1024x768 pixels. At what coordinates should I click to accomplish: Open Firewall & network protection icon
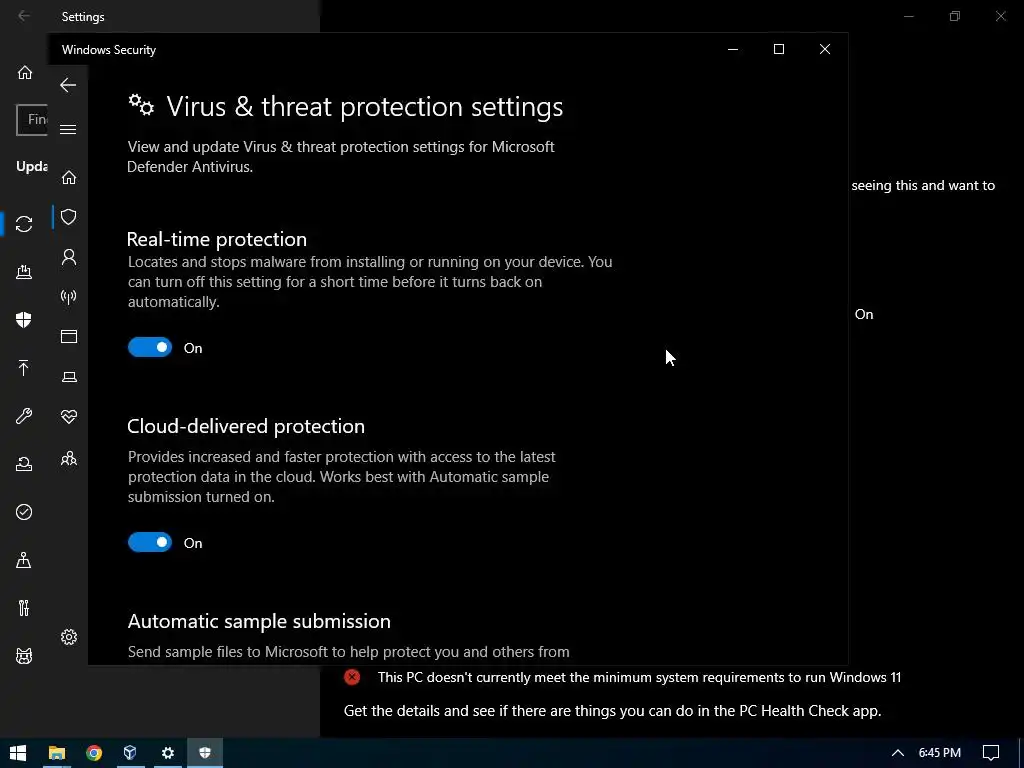click(69, 297)
